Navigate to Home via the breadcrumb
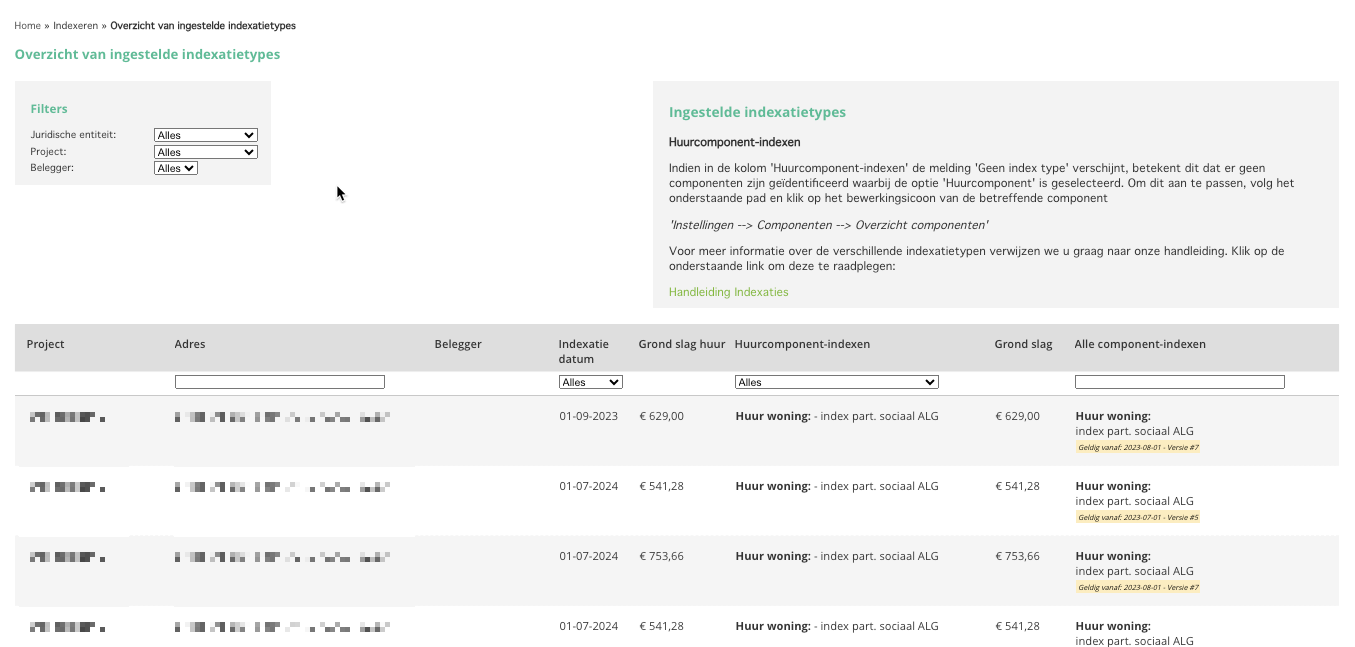Screen dimensions: 1355x647 point(27,25)
